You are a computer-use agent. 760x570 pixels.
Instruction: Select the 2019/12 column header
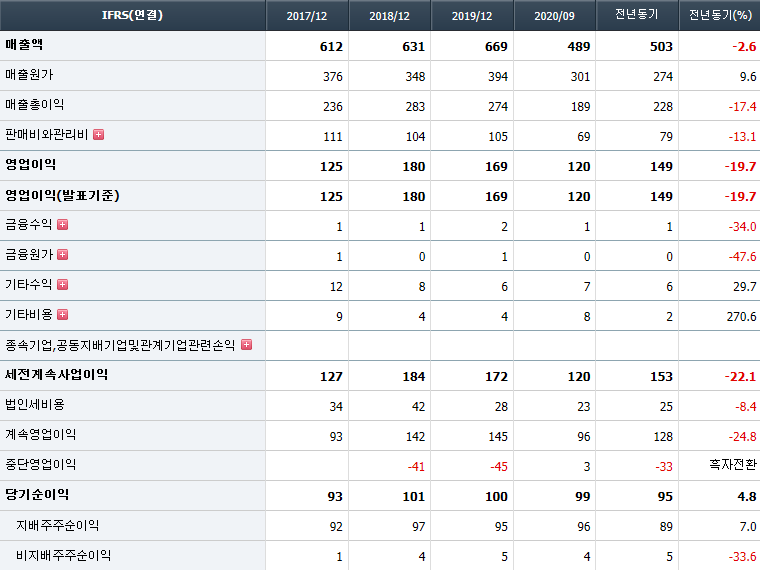472,16
